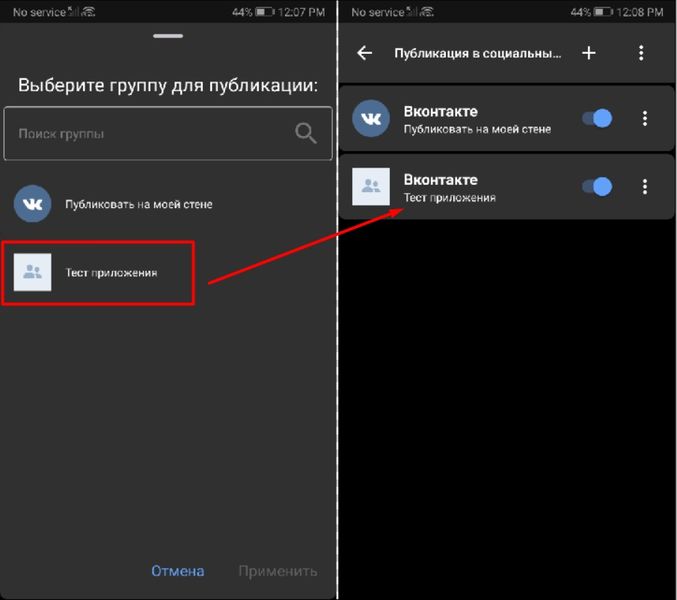
Task: Tap the 12:08 PM clock in the status bar
Action: [x=640, y=12]
